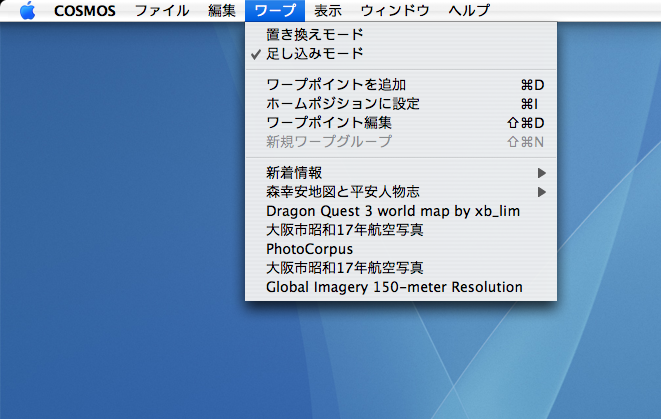The width and height of the screenshot is (661, 419).
Task: Choose ホームポジションに設定
Action: click(401, 104)
